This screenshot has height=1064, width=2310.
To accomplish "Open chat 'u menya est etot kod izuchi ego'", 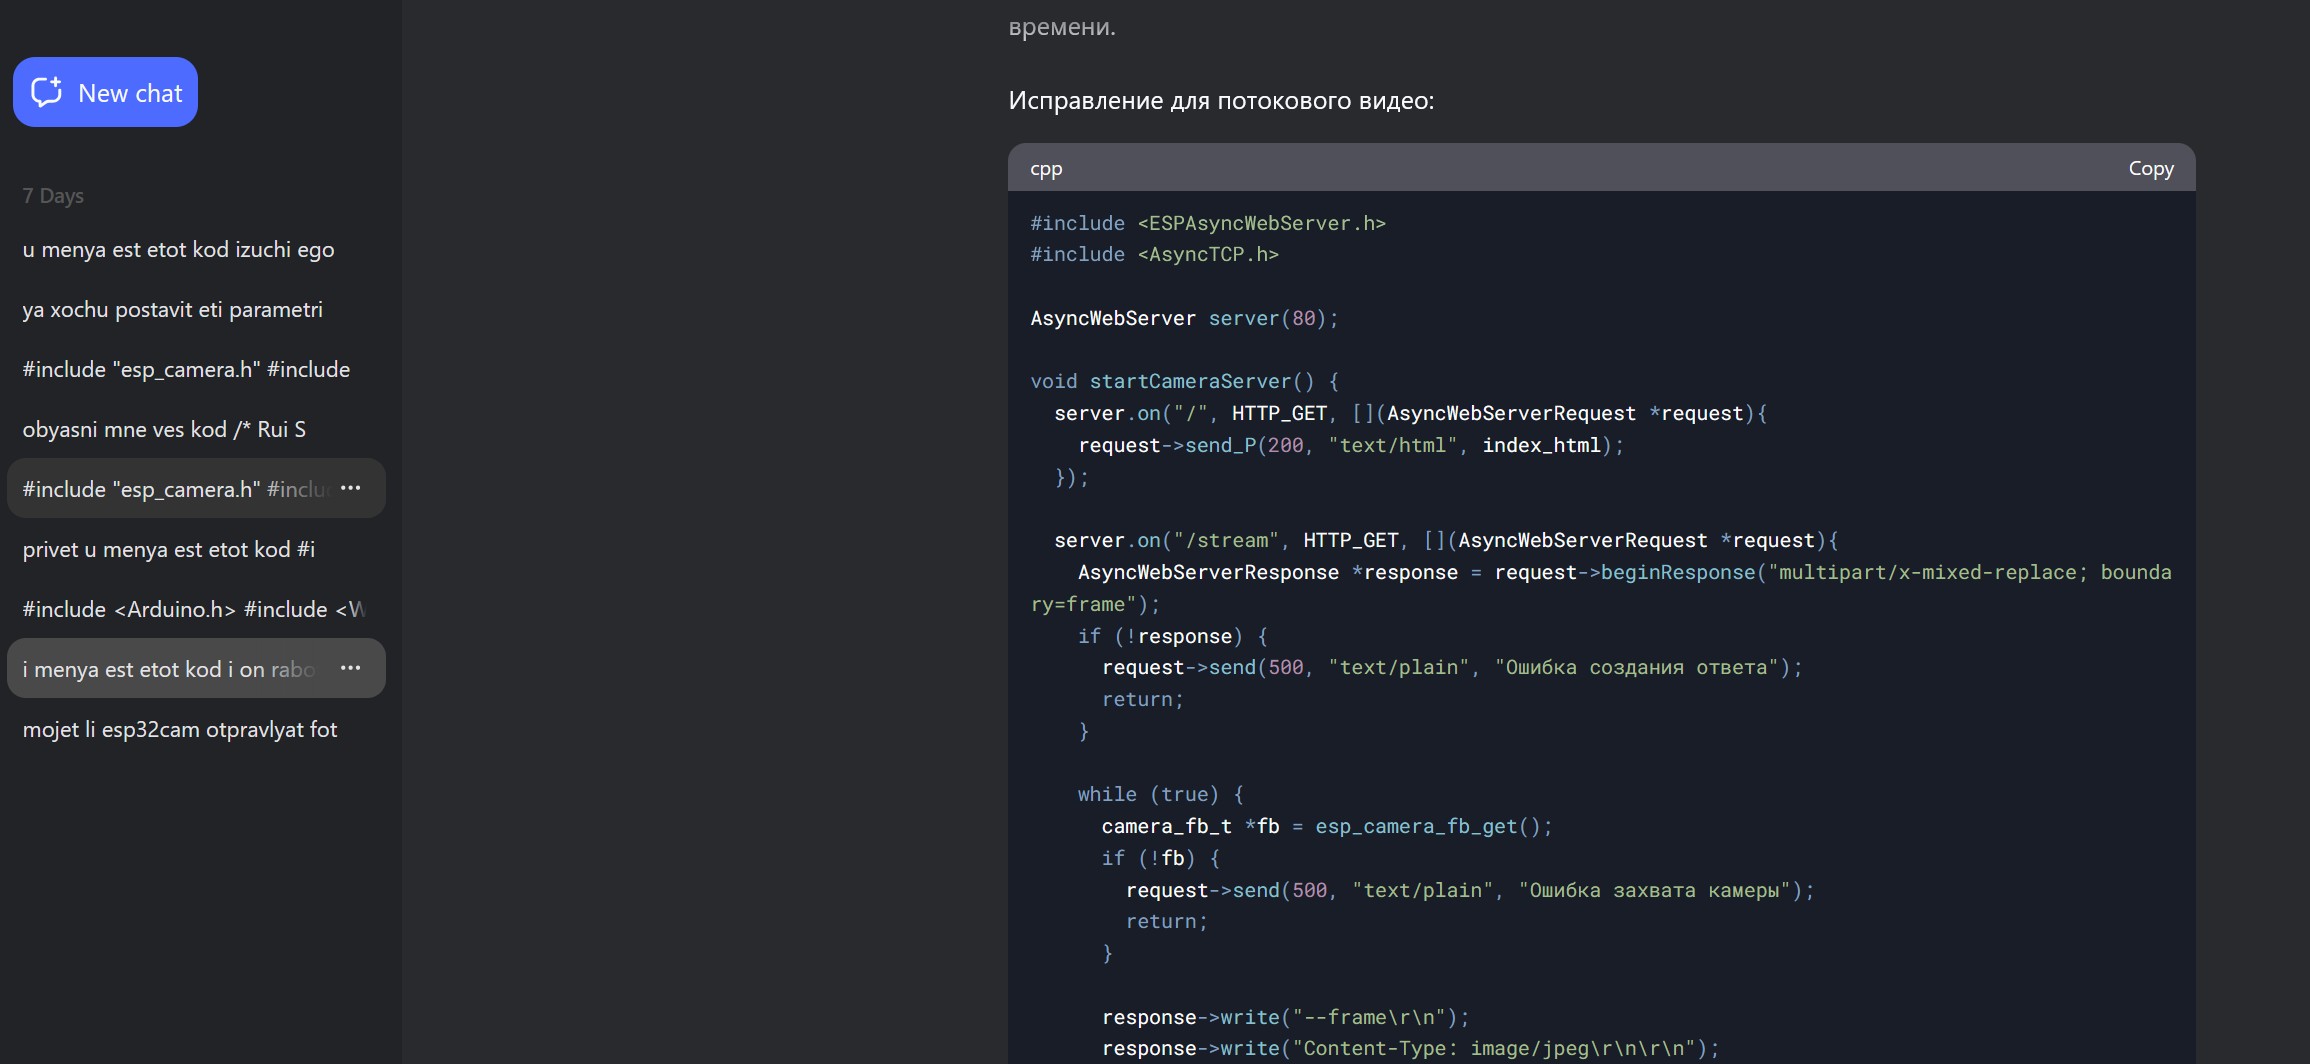I will pos(196,249).
